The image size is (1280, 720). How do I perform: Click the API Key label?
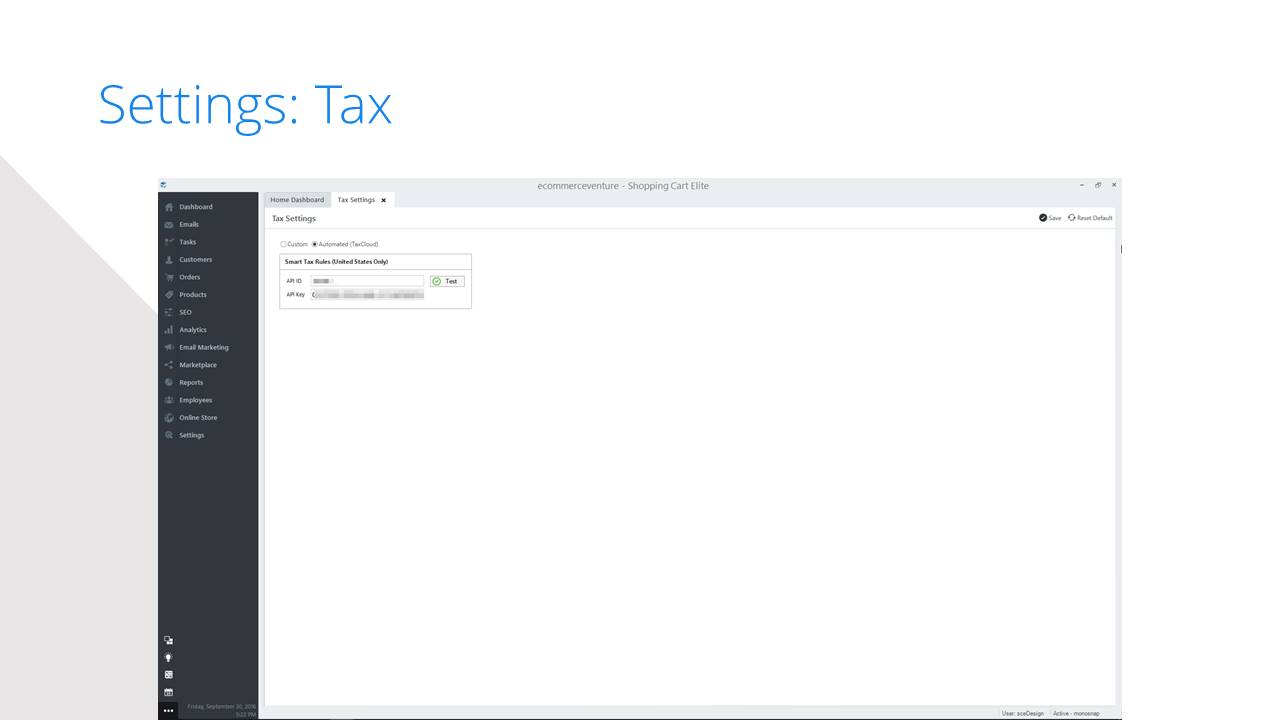pos(296,295)
